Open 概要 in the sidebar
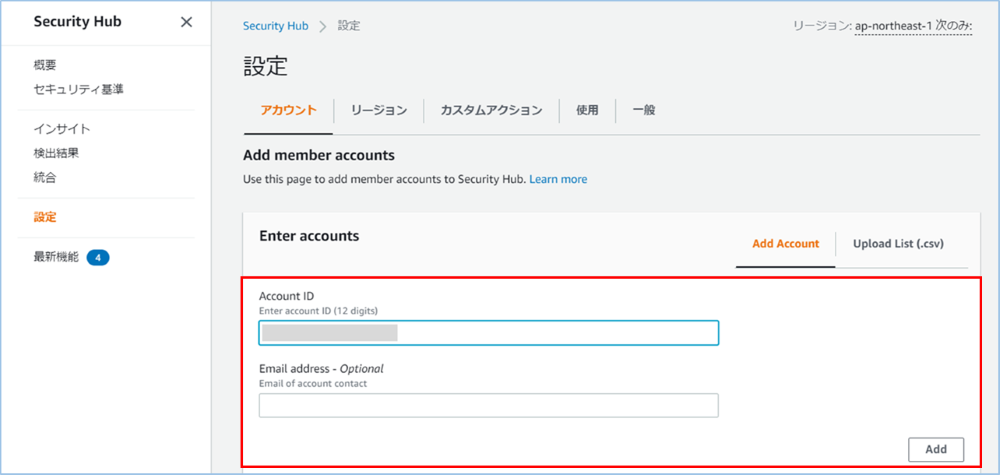The width and height of the screenshot is (1000, 475). [45, 65]
